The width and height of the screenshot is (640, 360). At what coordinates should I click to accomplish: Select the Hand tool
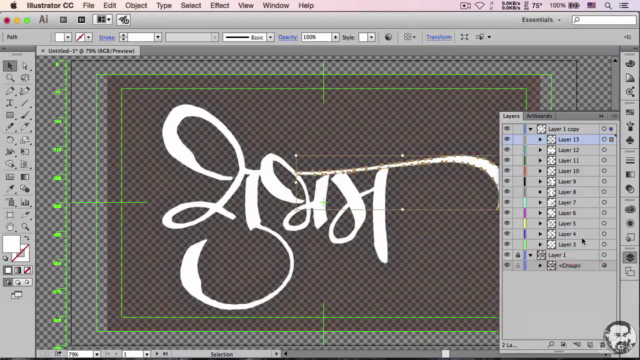click(10, 227)
